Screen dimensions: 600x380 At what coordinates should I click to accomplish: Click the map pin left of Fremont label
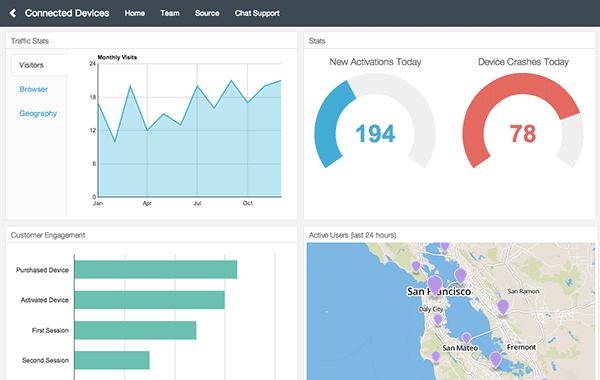point(496,360)
